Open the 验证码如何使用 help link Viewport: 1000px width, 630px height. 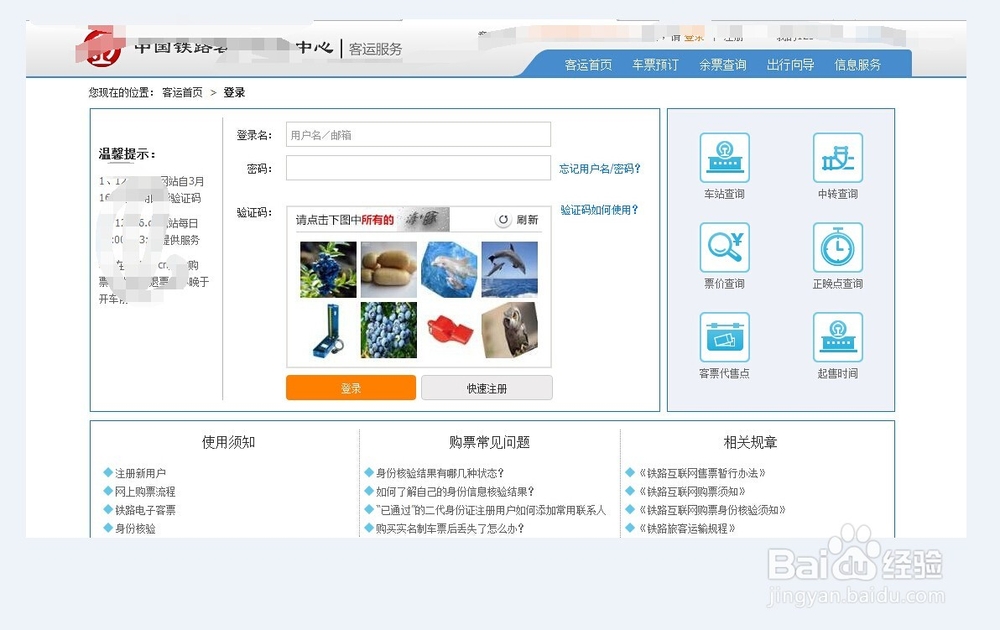tap(600, 210)
